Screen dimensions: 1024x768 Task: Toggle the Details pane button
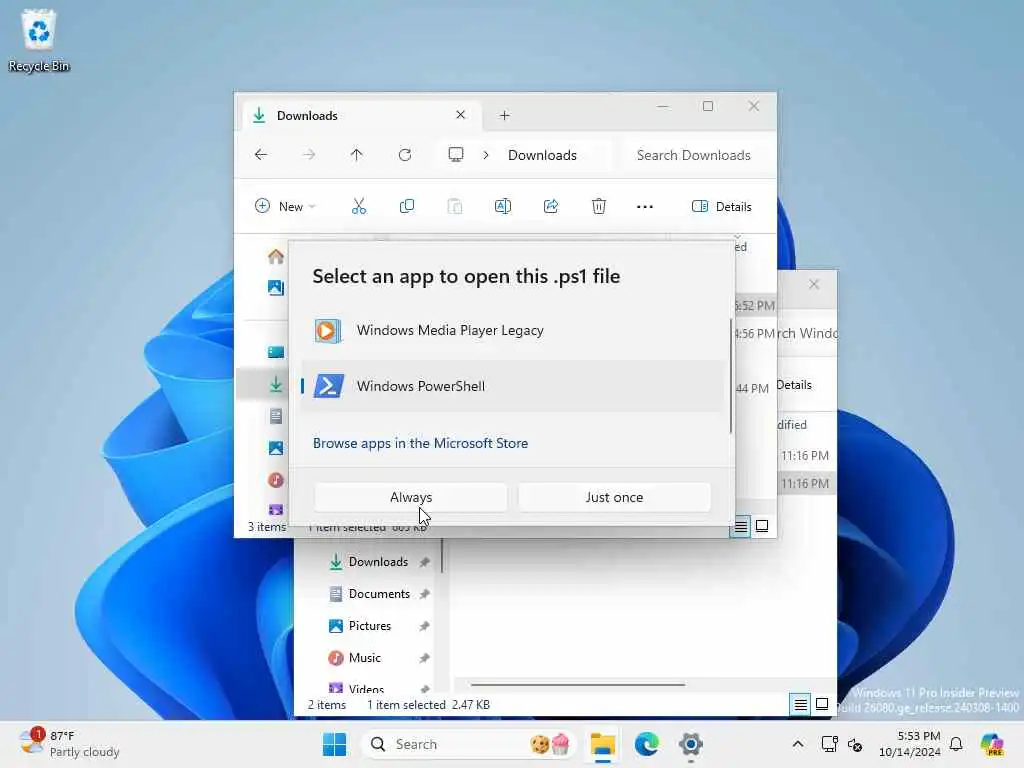pos(722,206)
